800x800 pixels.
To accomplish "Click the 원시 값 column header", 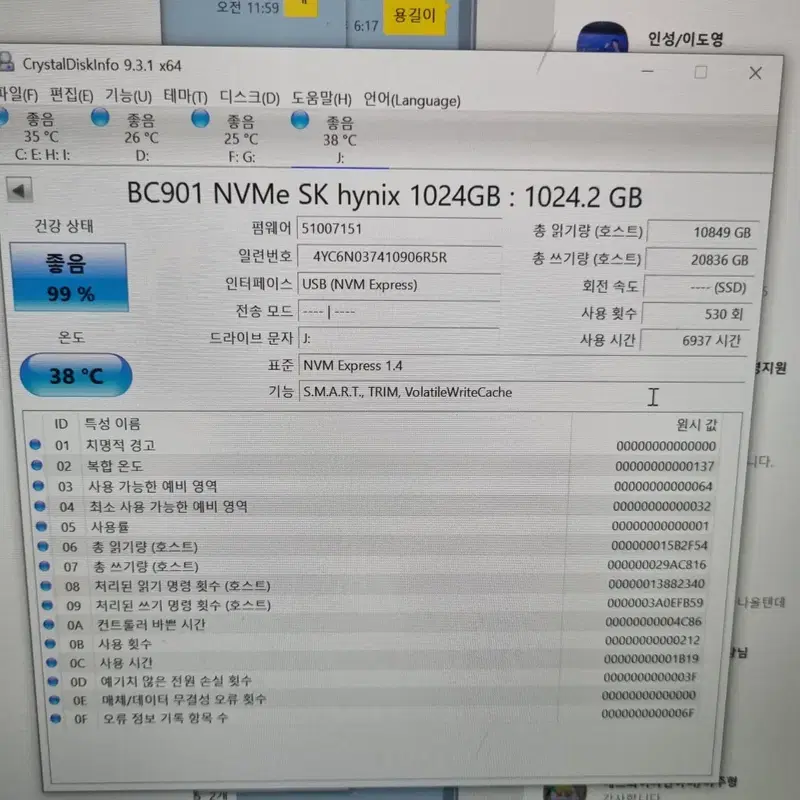I will [x=696, y=424].
